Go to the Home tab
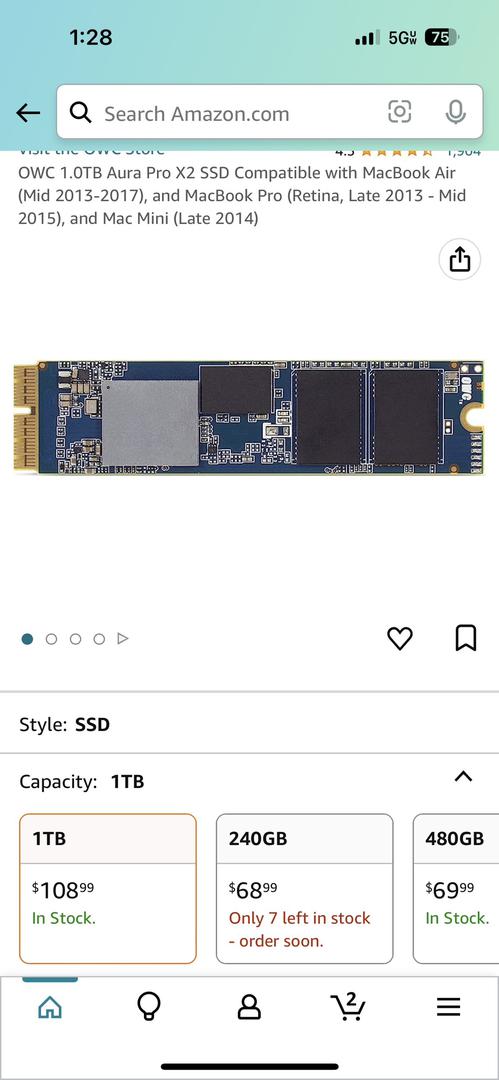This screenshot has height=1080, width=499. coord(50,1008)
